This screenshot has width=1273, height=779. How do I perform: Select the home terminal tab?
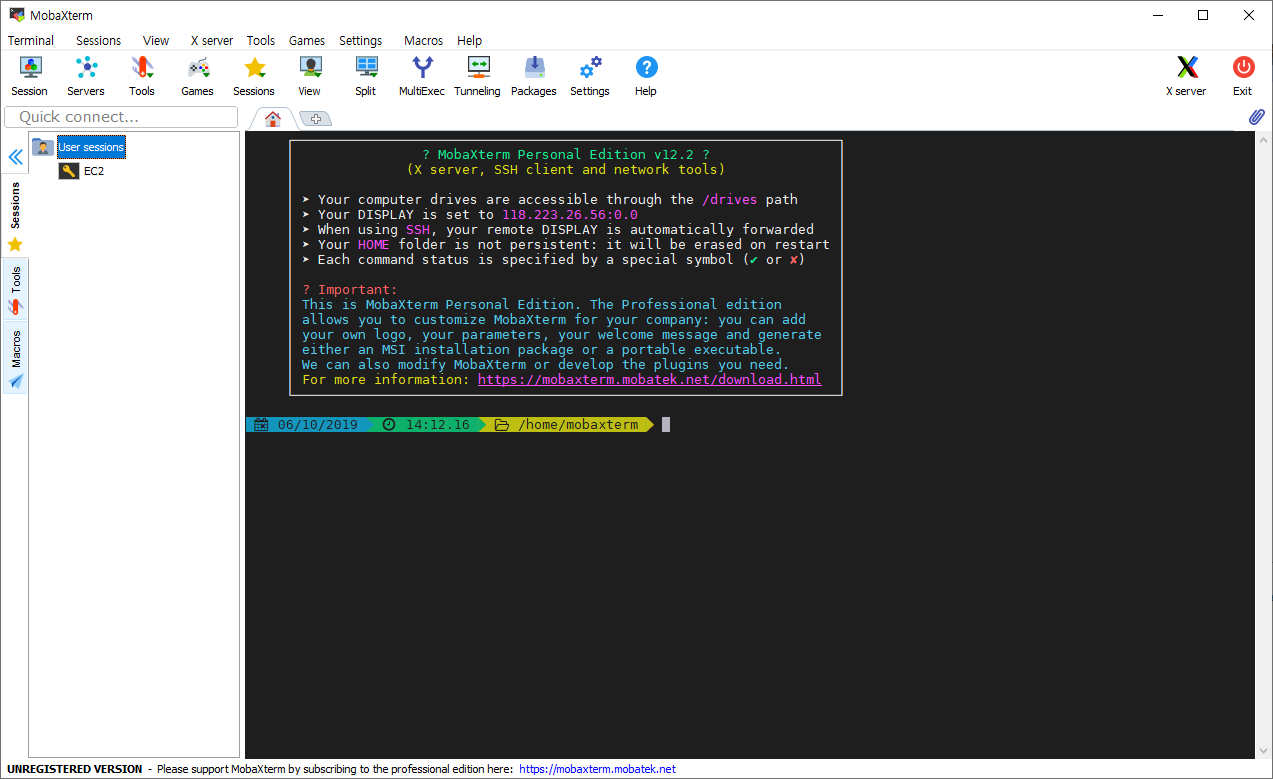click(x=272, y=119)
